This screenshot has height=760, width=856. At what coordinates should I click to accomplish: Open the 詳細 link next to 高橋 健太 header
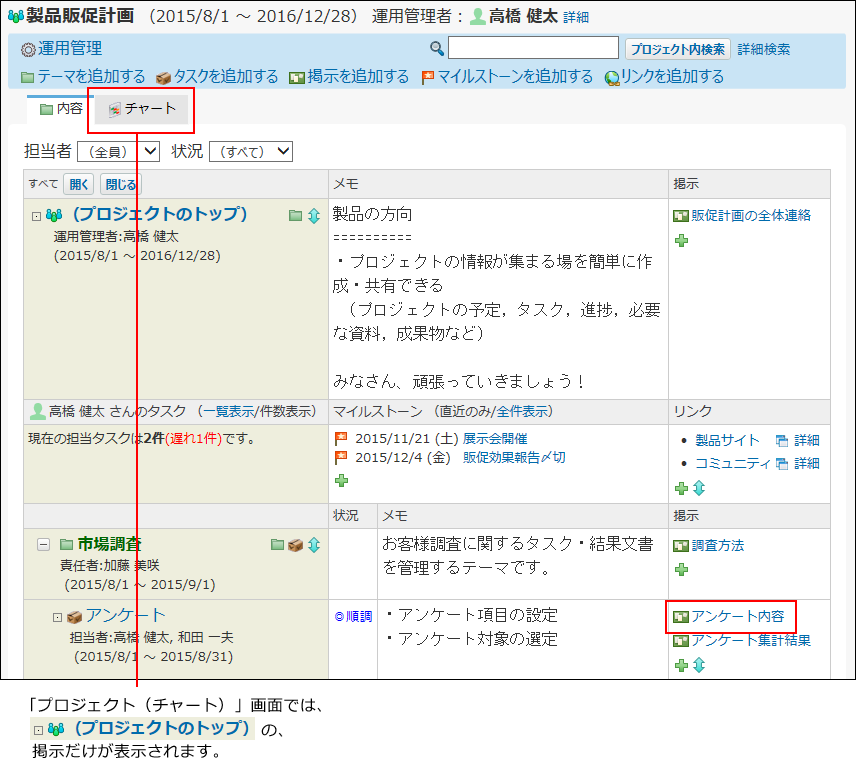[x=576, y=17]
